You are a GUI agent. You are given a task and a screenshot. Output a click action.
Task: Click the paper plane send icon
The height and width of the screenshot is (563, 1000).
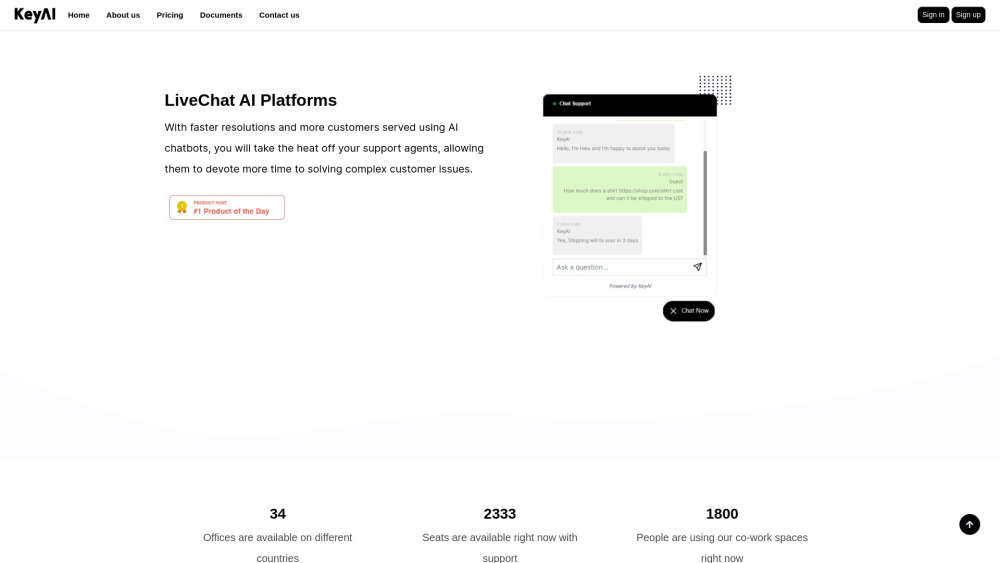coord(697,267)
